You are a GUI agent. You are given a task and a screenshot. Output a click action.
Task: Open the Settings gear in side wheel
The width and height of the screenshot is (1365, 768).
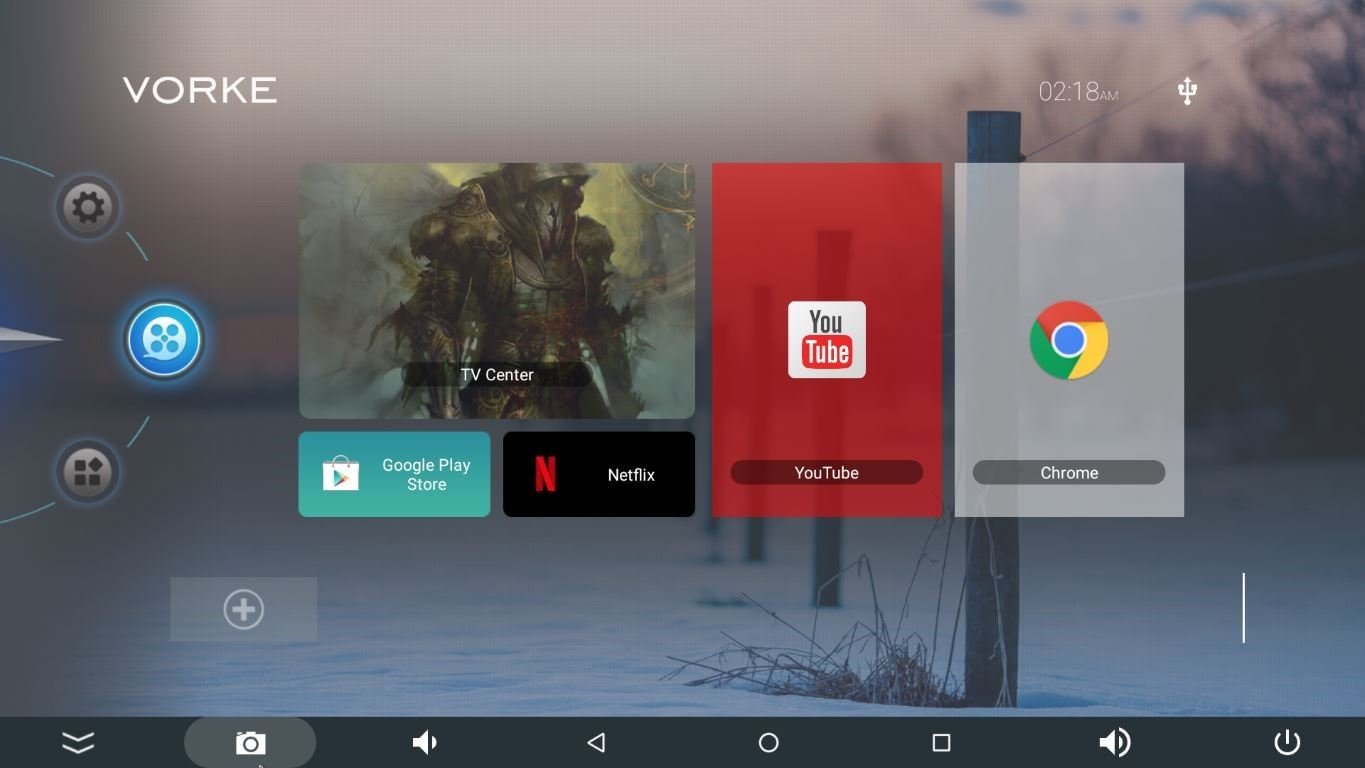pos(88,207)
